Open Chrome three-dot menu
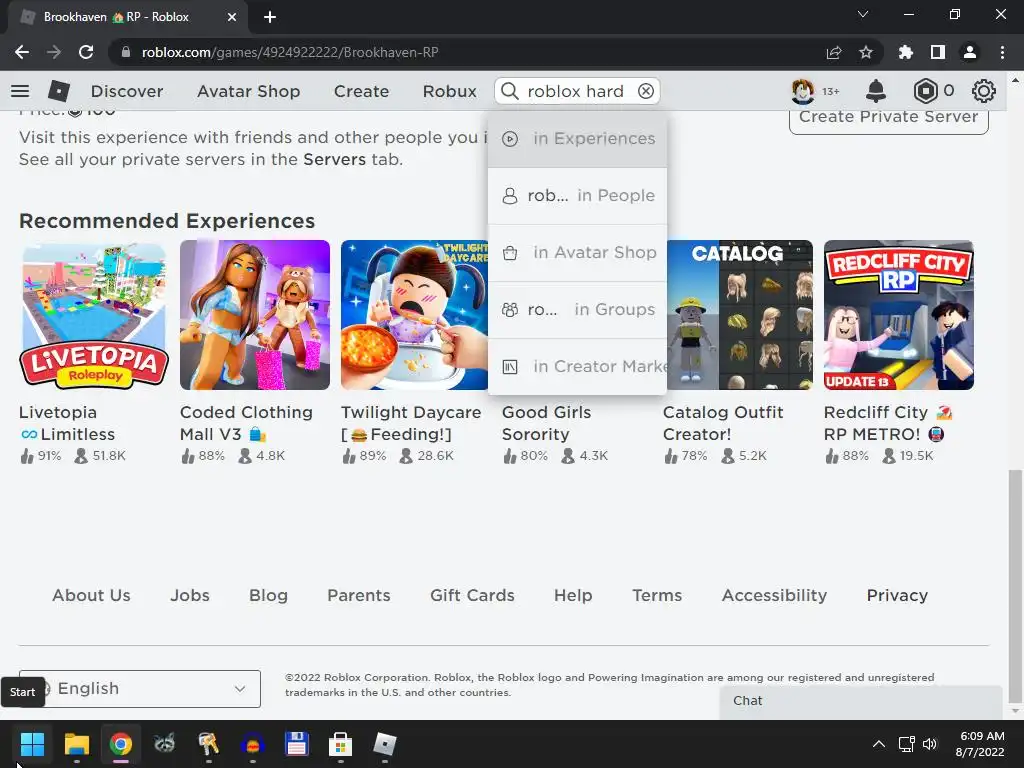This screenshot has width=1024, height=768. [1002, 52]
